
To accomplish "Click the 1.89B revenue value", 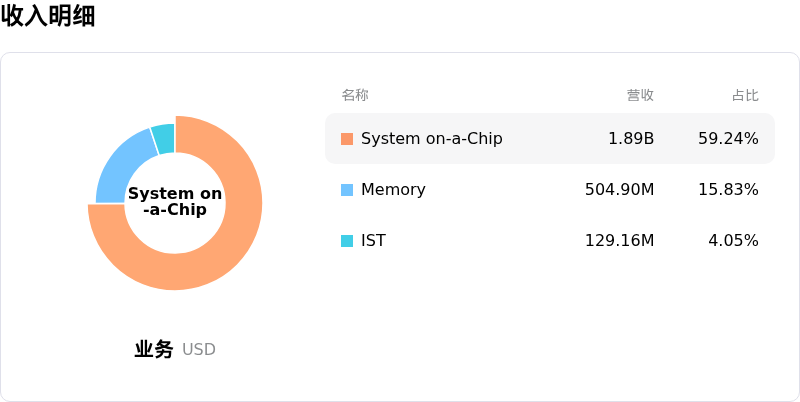I will 631,139.
